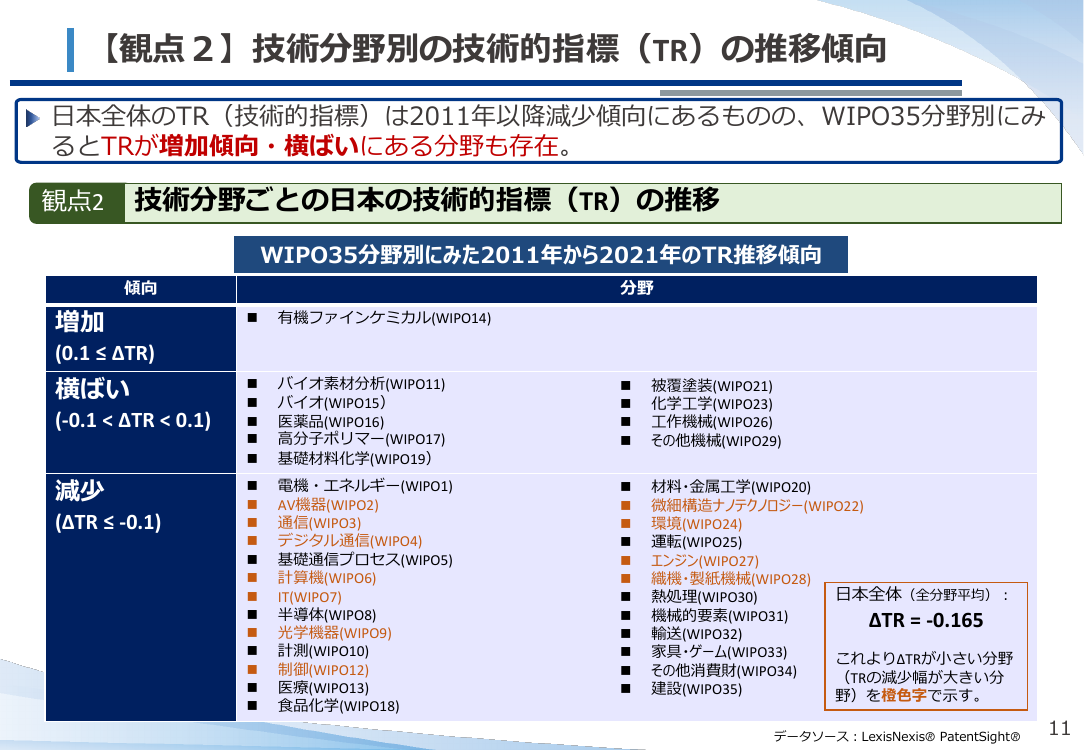
Task: Click the orange bullet beside 環境(WIPO24)
Action: tap(626, 524)
